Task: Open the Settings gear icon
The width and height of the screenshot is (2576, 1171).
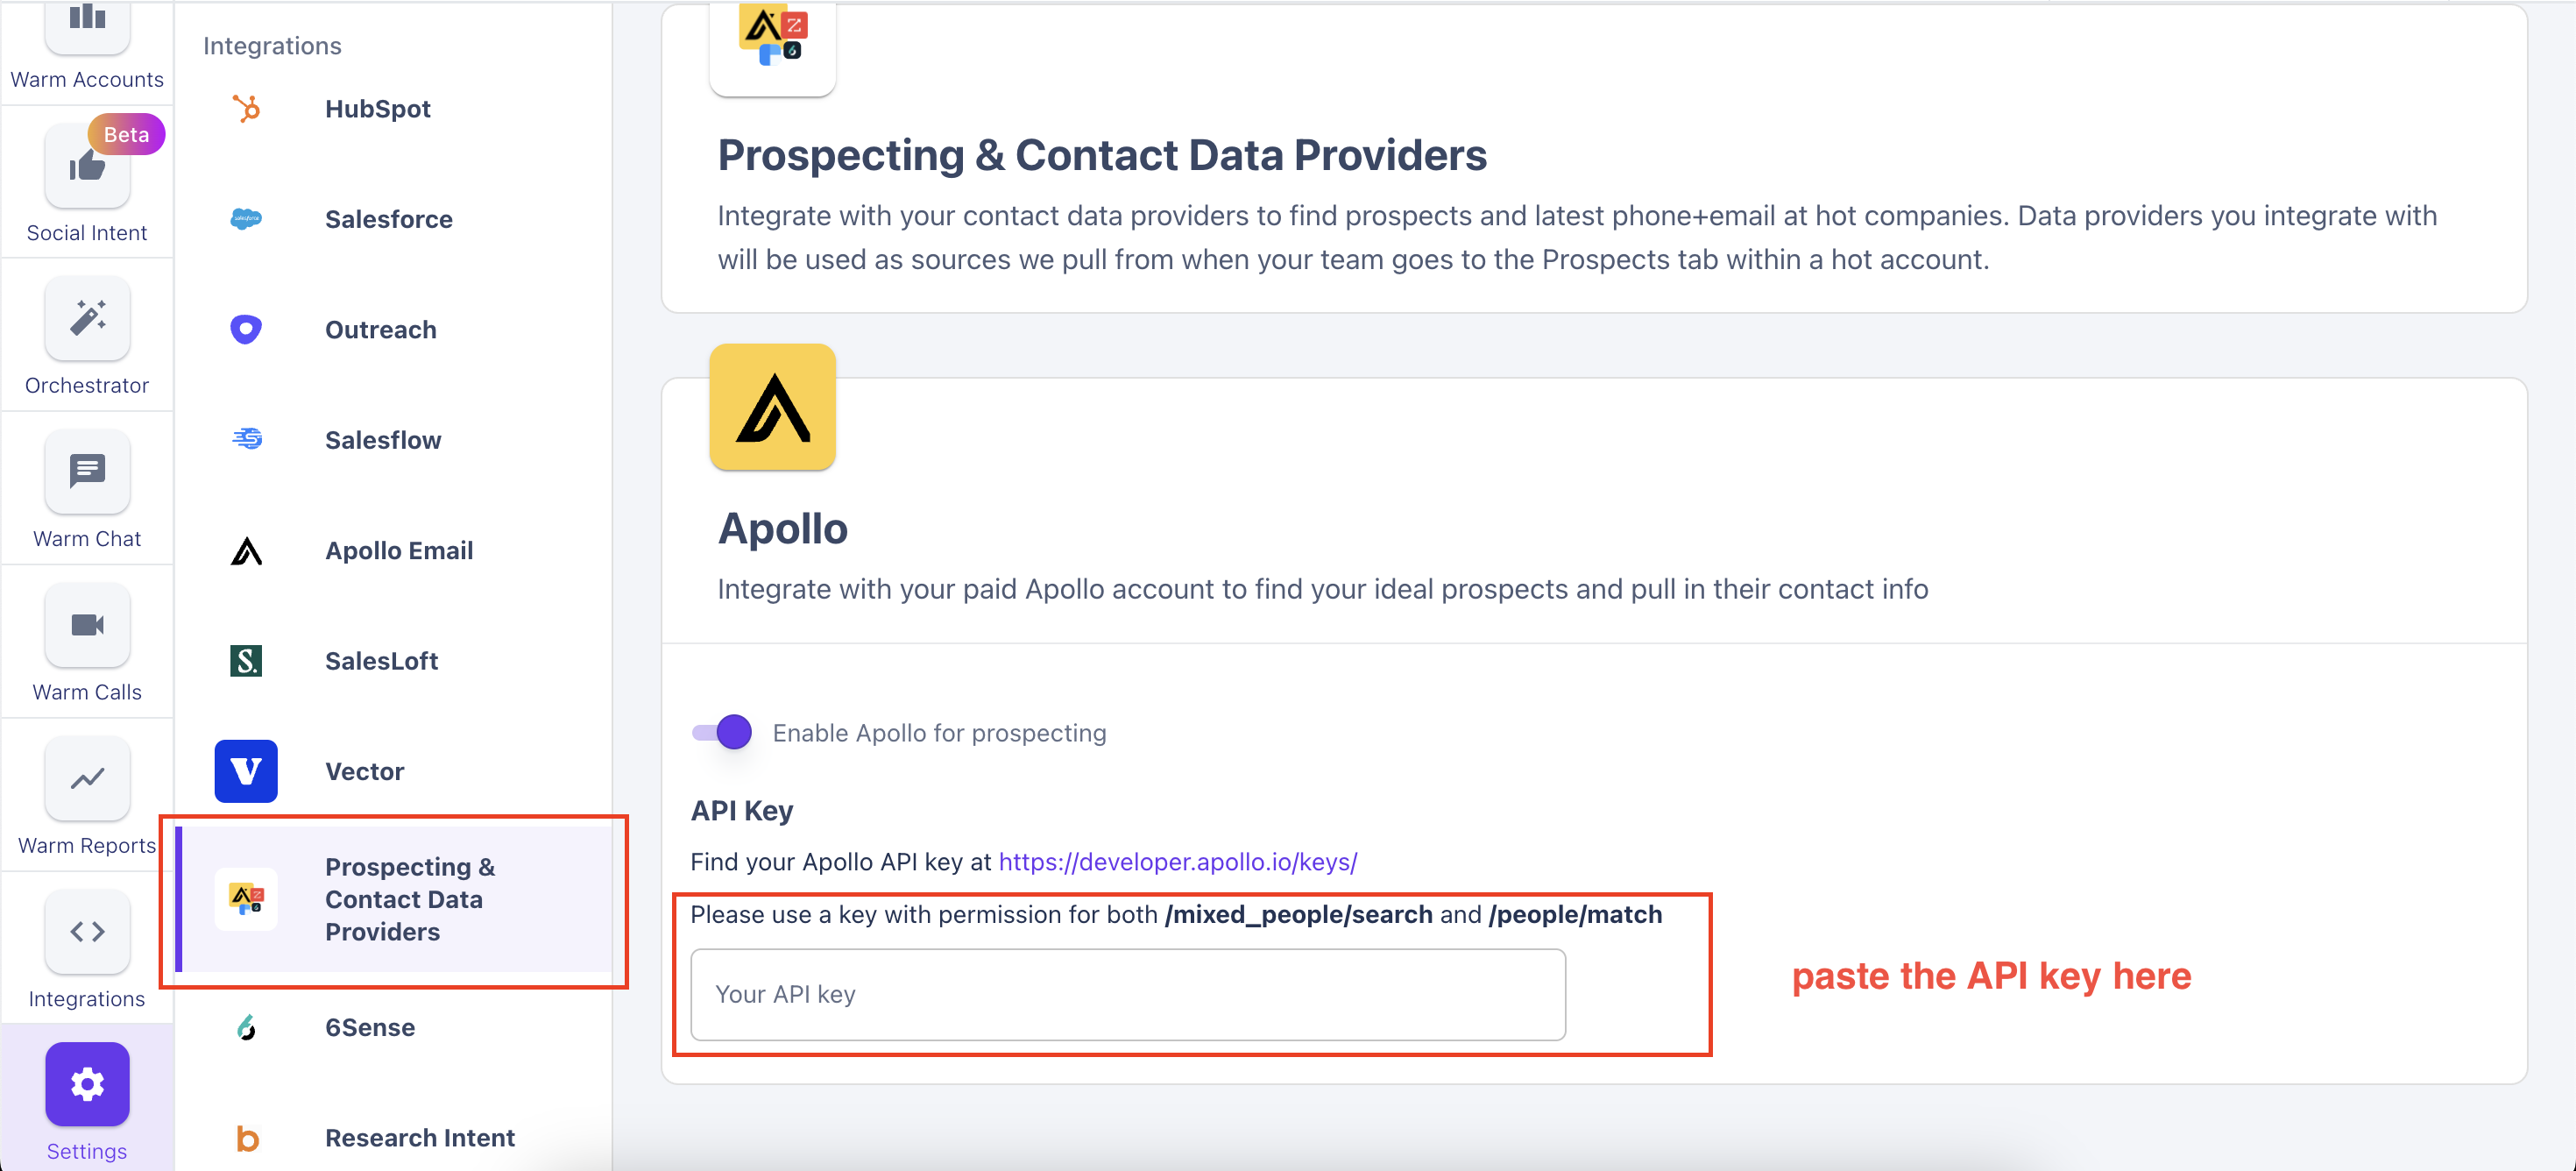Action: point(87,1084)
